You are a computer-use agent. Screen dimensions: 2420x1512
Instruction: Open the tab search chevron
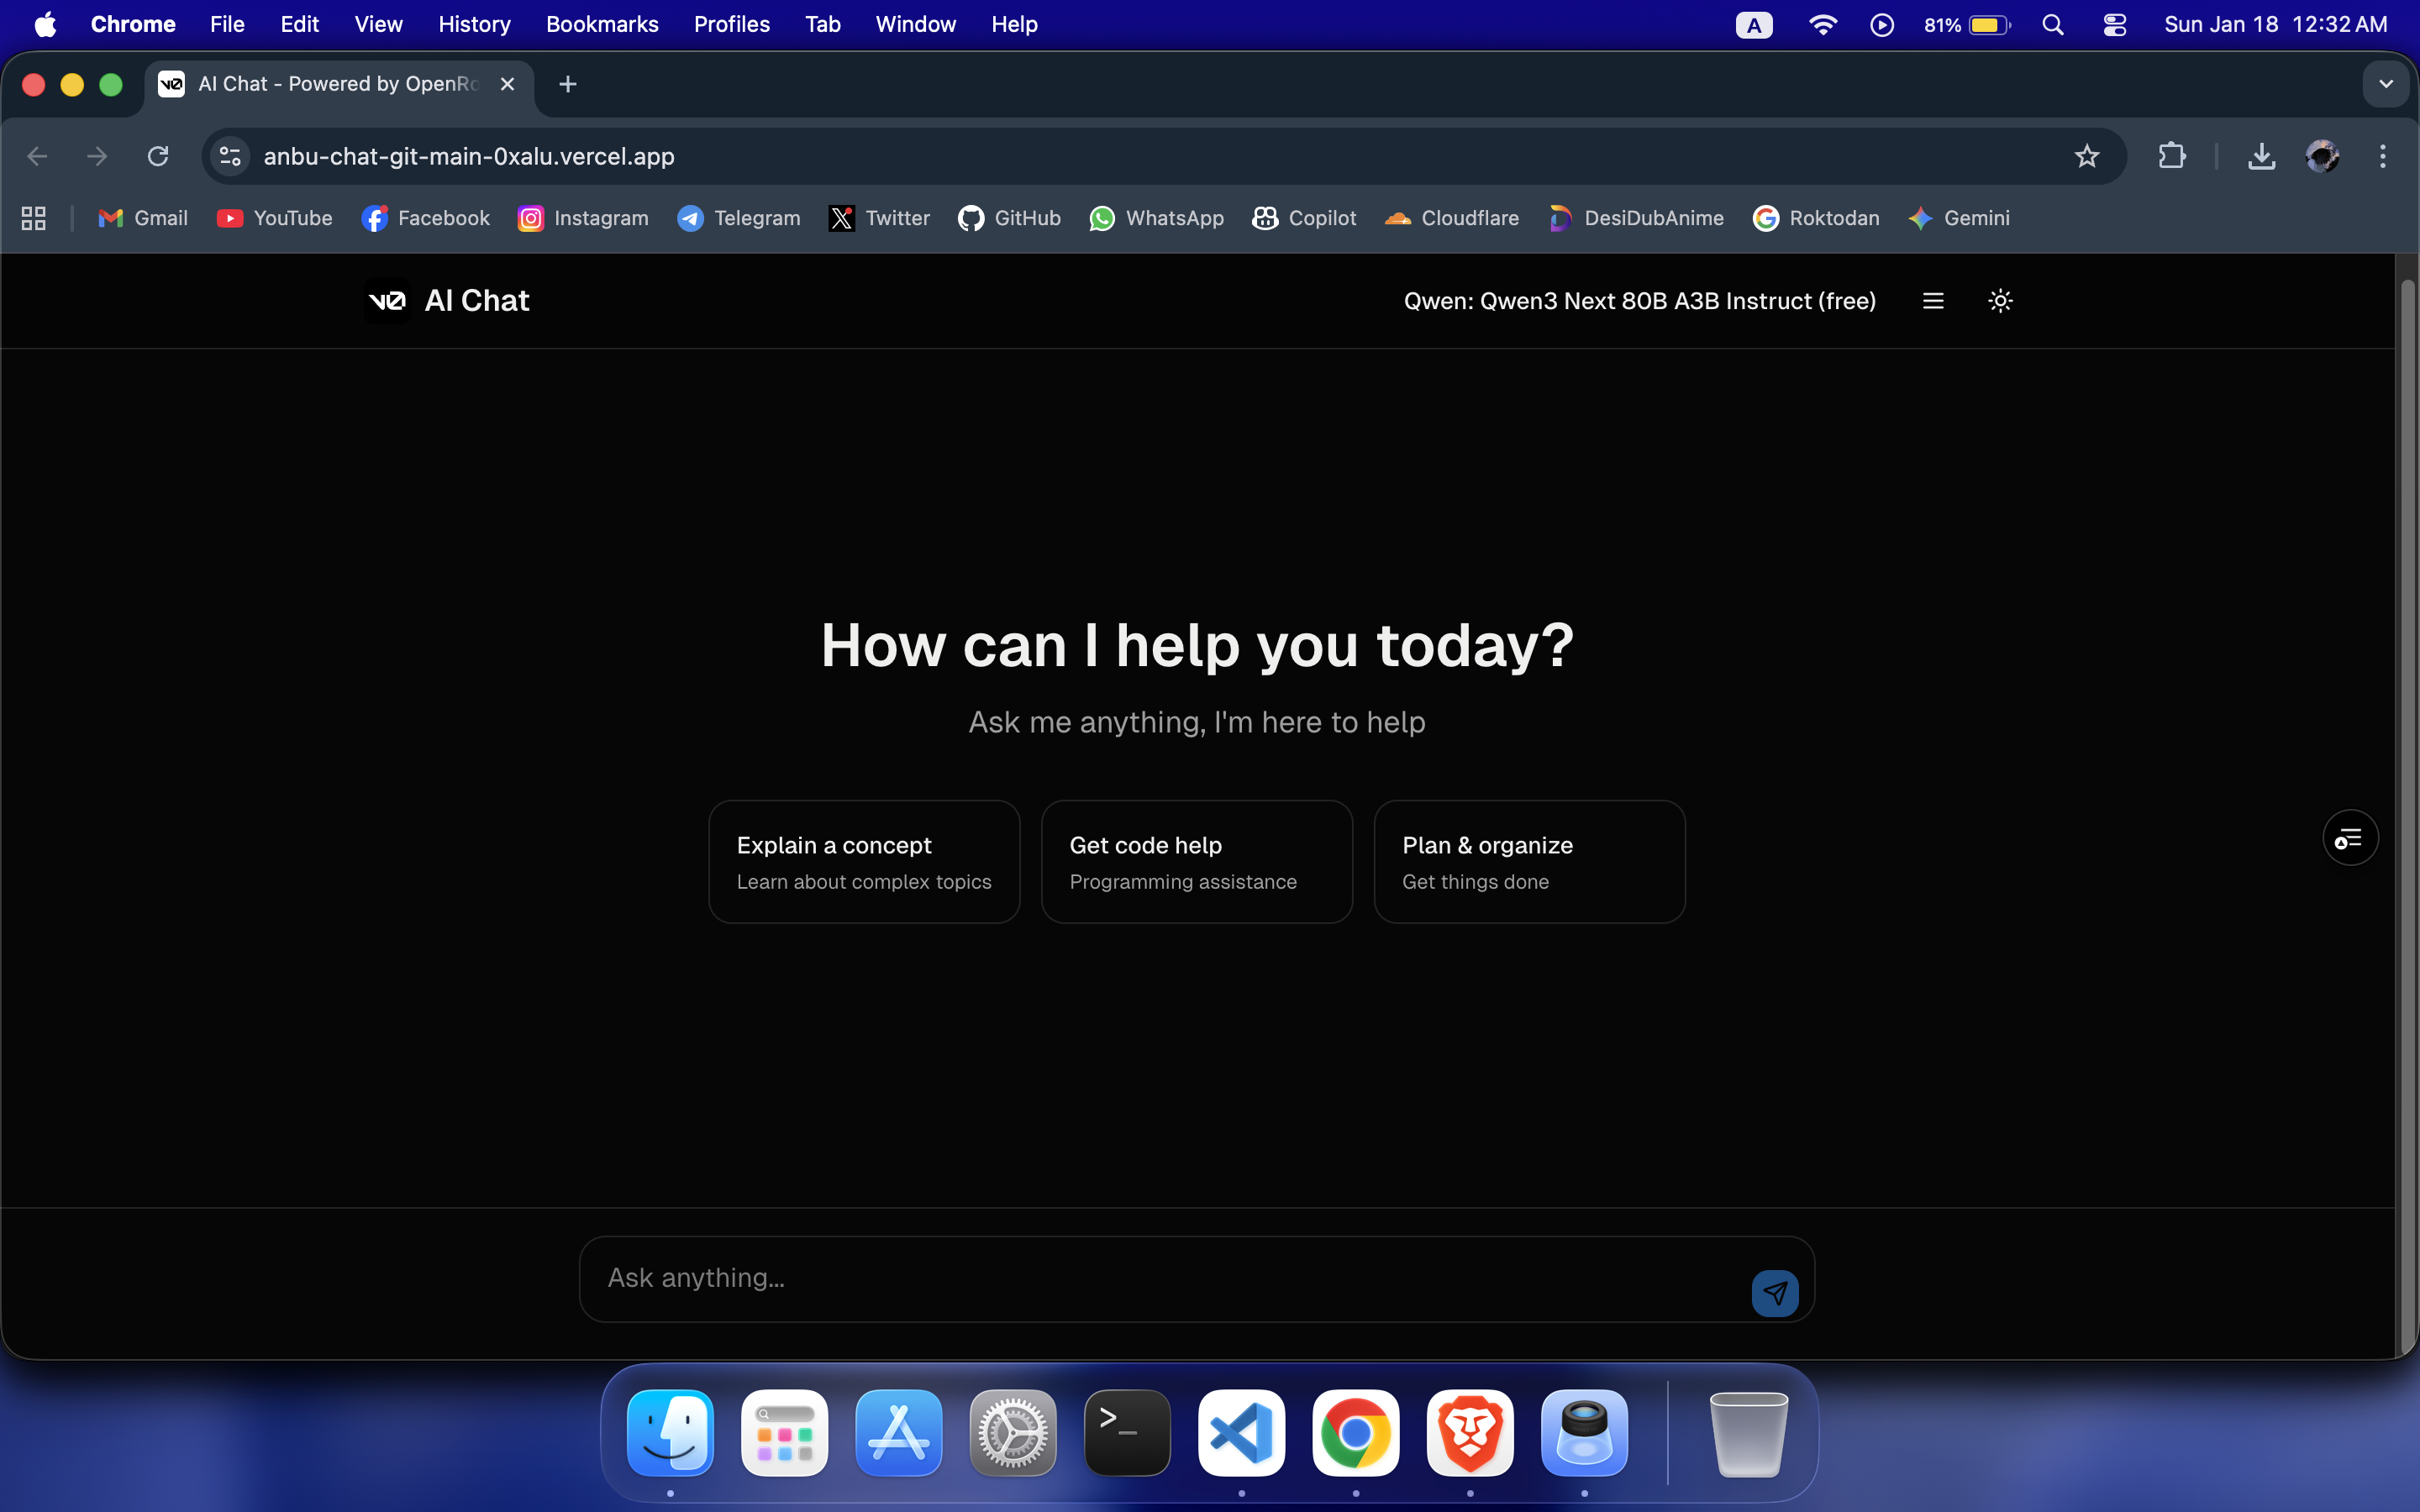click(2387, 84)
